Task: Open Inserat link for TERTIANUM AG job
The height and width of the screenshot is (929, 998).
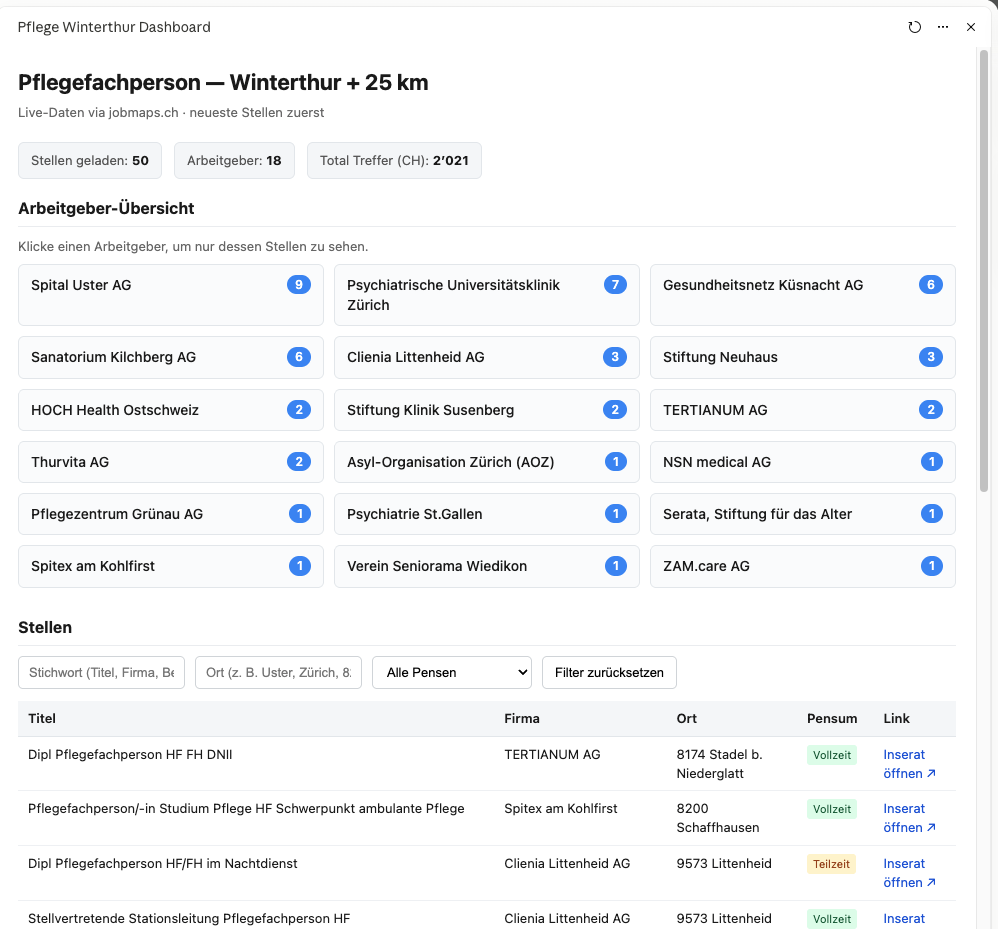Action: [910, 764]
